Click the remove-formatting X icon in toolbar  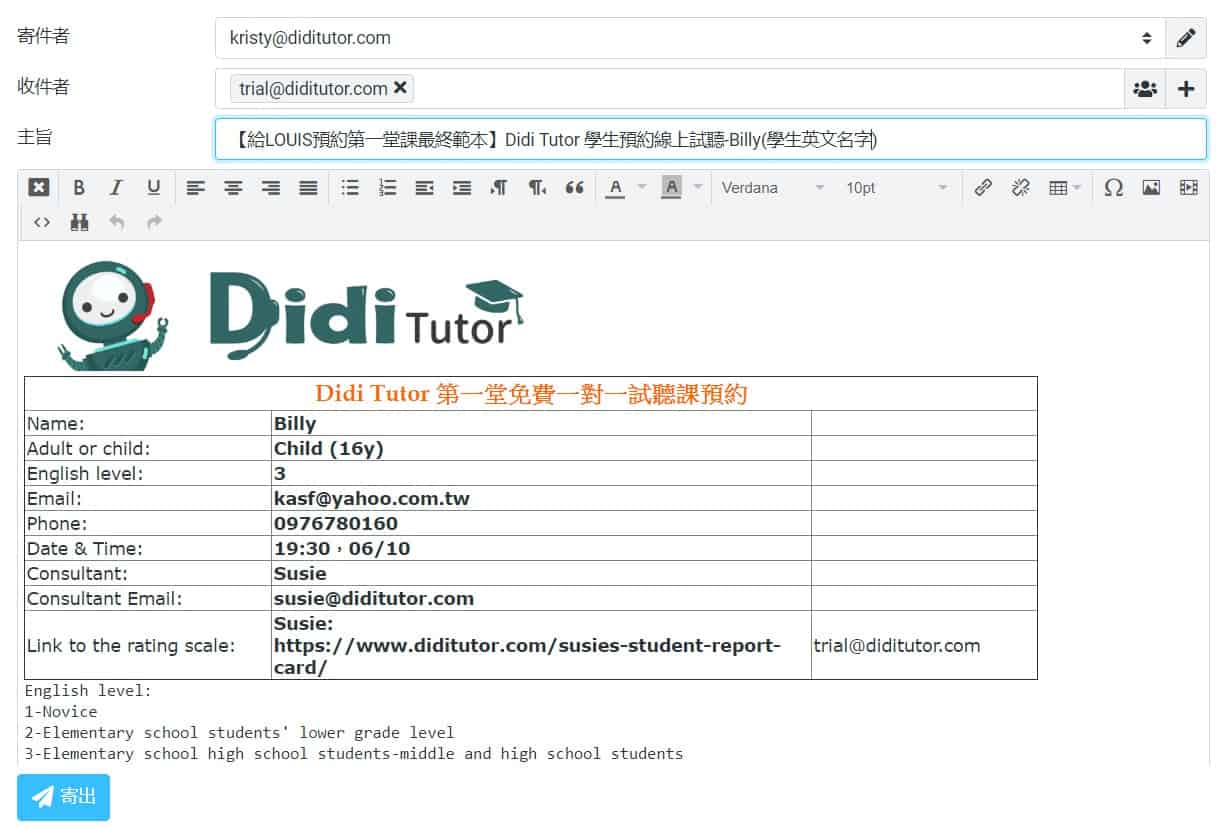tap(38, 187)
